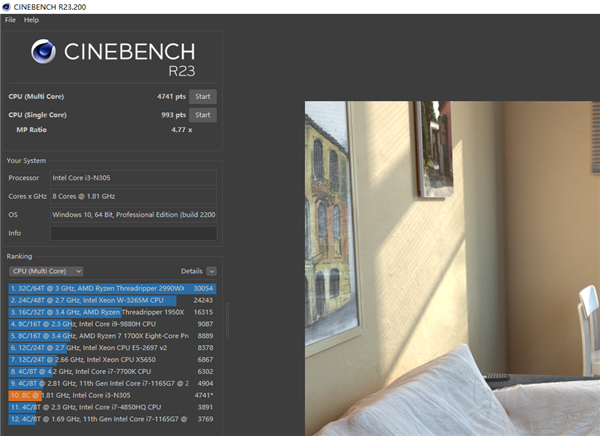
Task: Start the CPU Single Core test
Action: [x=203, y=115]
